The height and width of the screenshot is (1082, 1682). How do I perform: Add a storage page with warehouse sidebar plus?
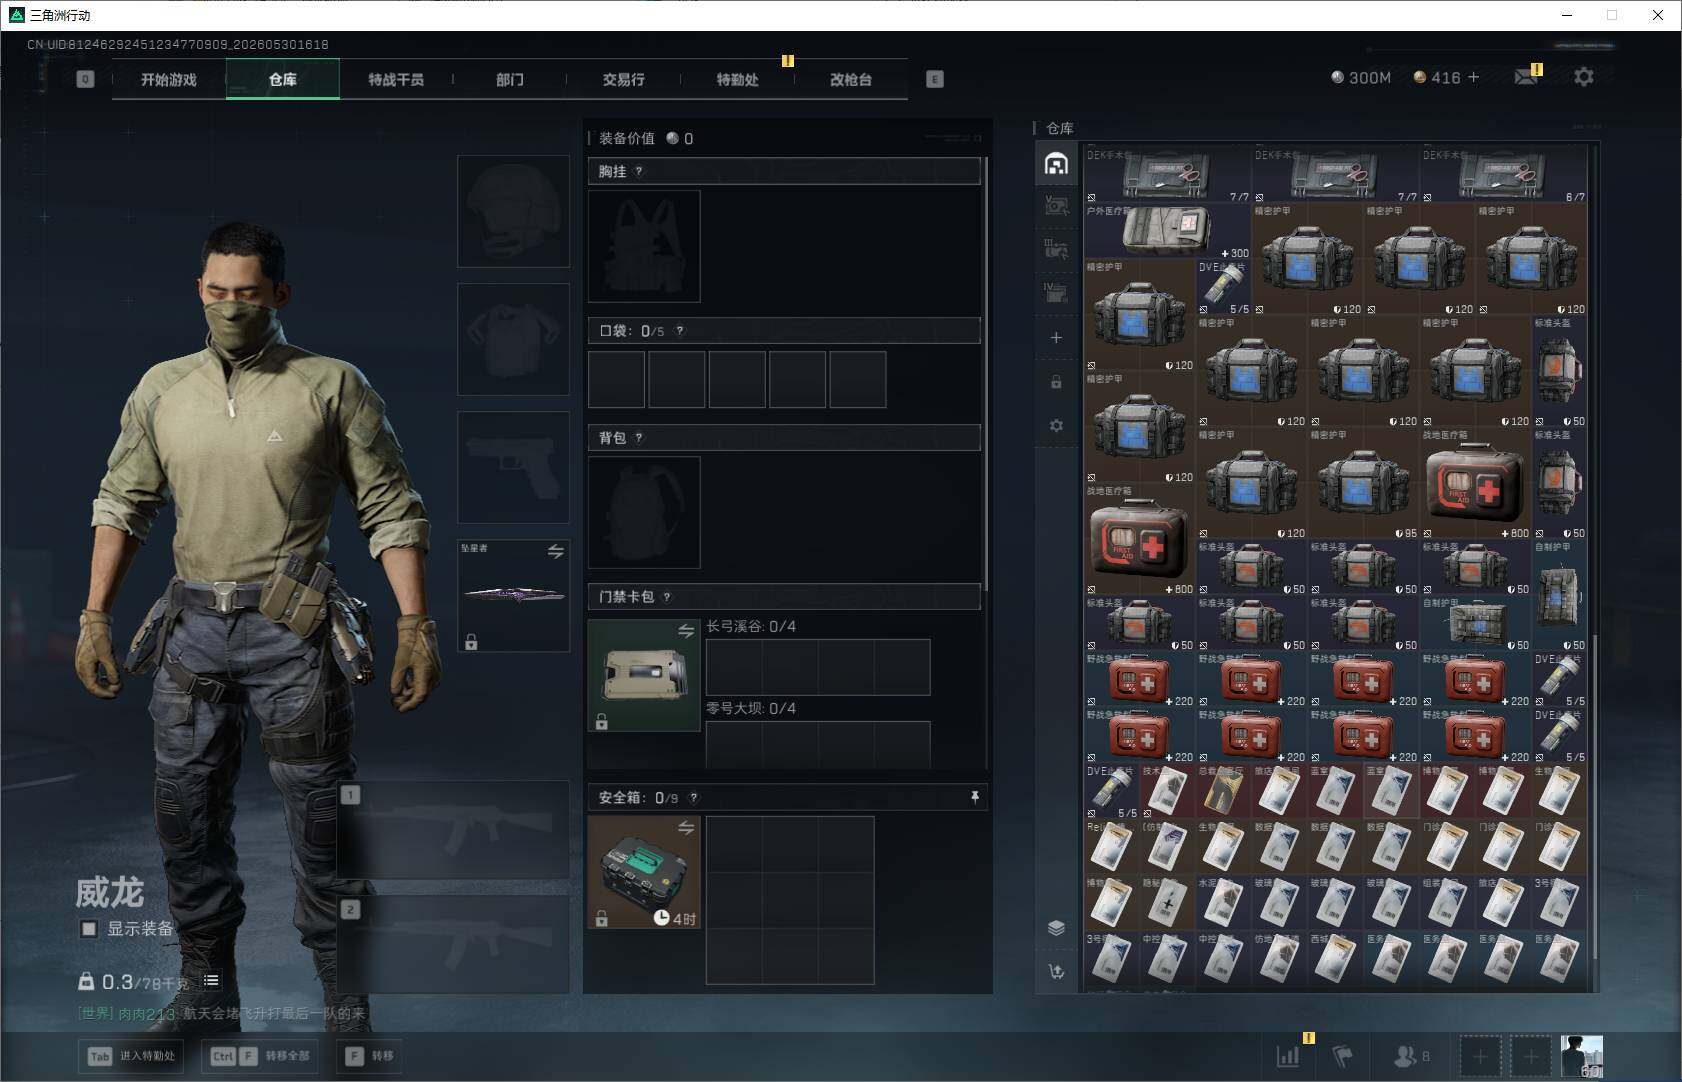tap(1056, 338)
